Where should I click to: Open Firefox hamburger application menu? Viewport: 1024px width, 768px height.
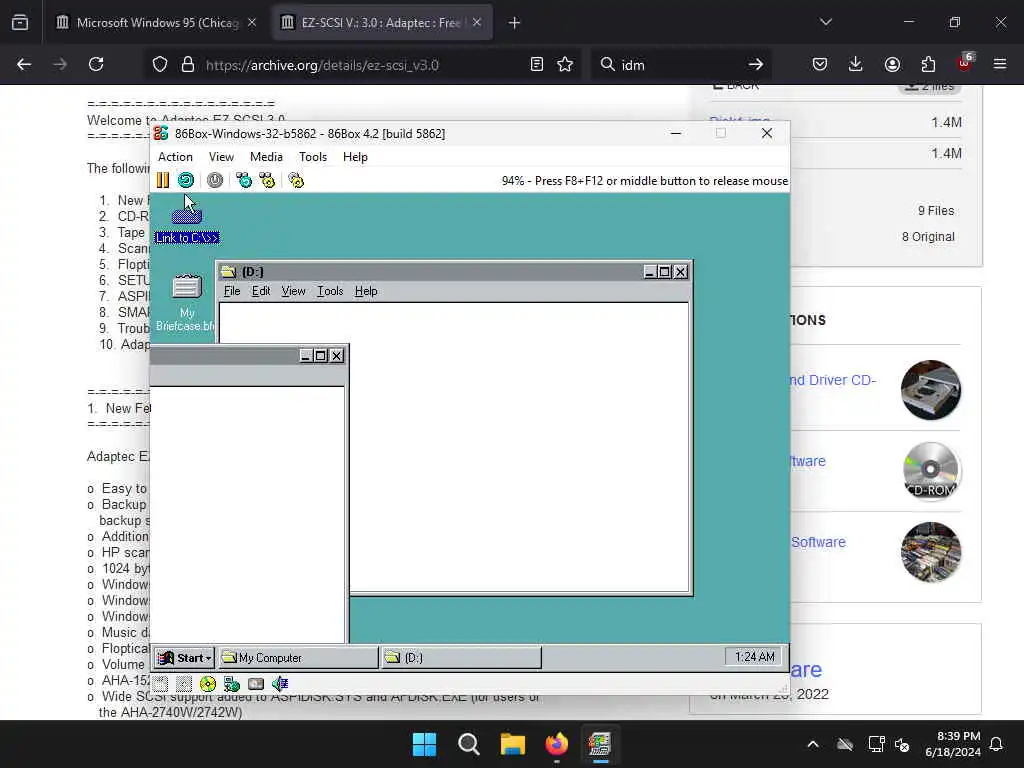tap(1000, 65)
